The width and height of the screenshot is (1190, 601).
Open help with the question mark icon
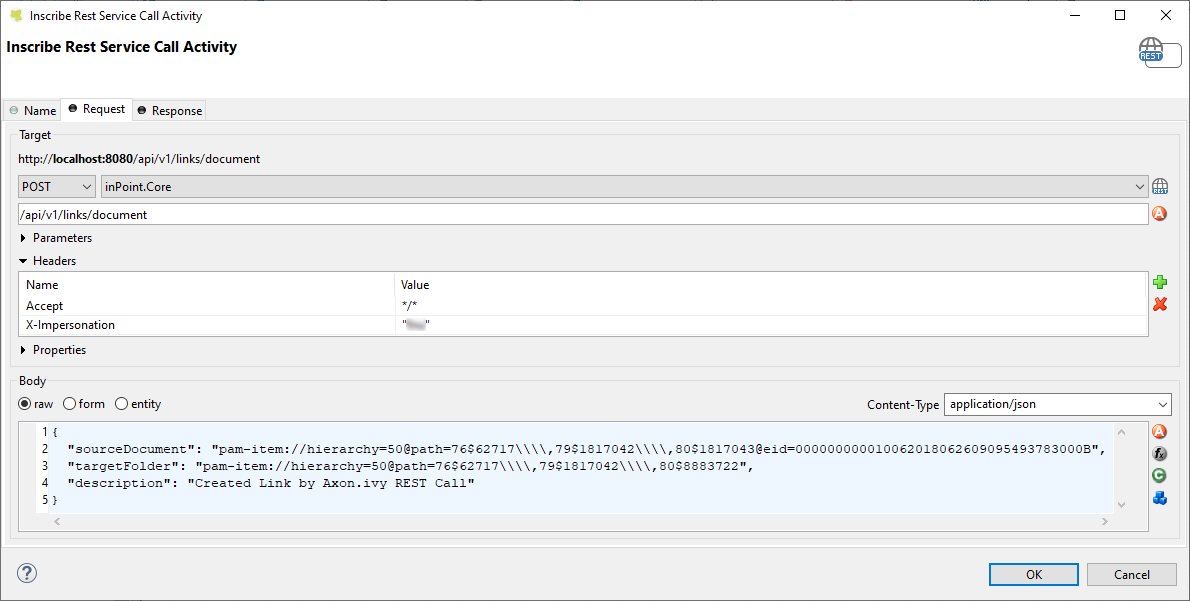27,573
